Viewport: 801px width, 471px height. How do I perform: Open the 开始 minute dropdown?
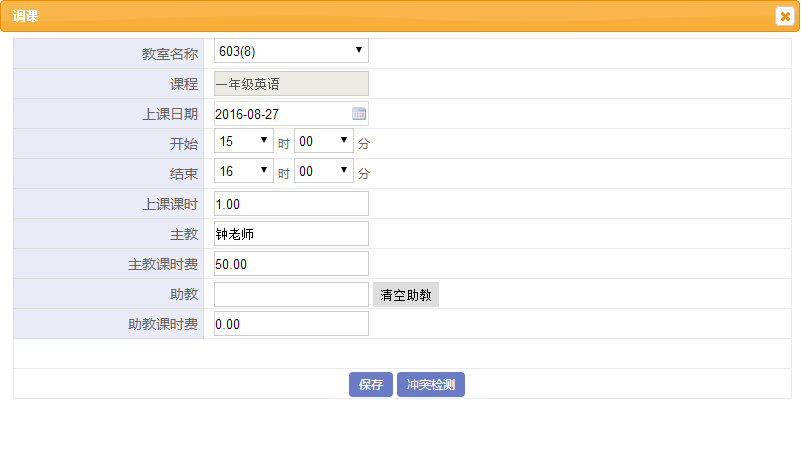pos(324,140)
